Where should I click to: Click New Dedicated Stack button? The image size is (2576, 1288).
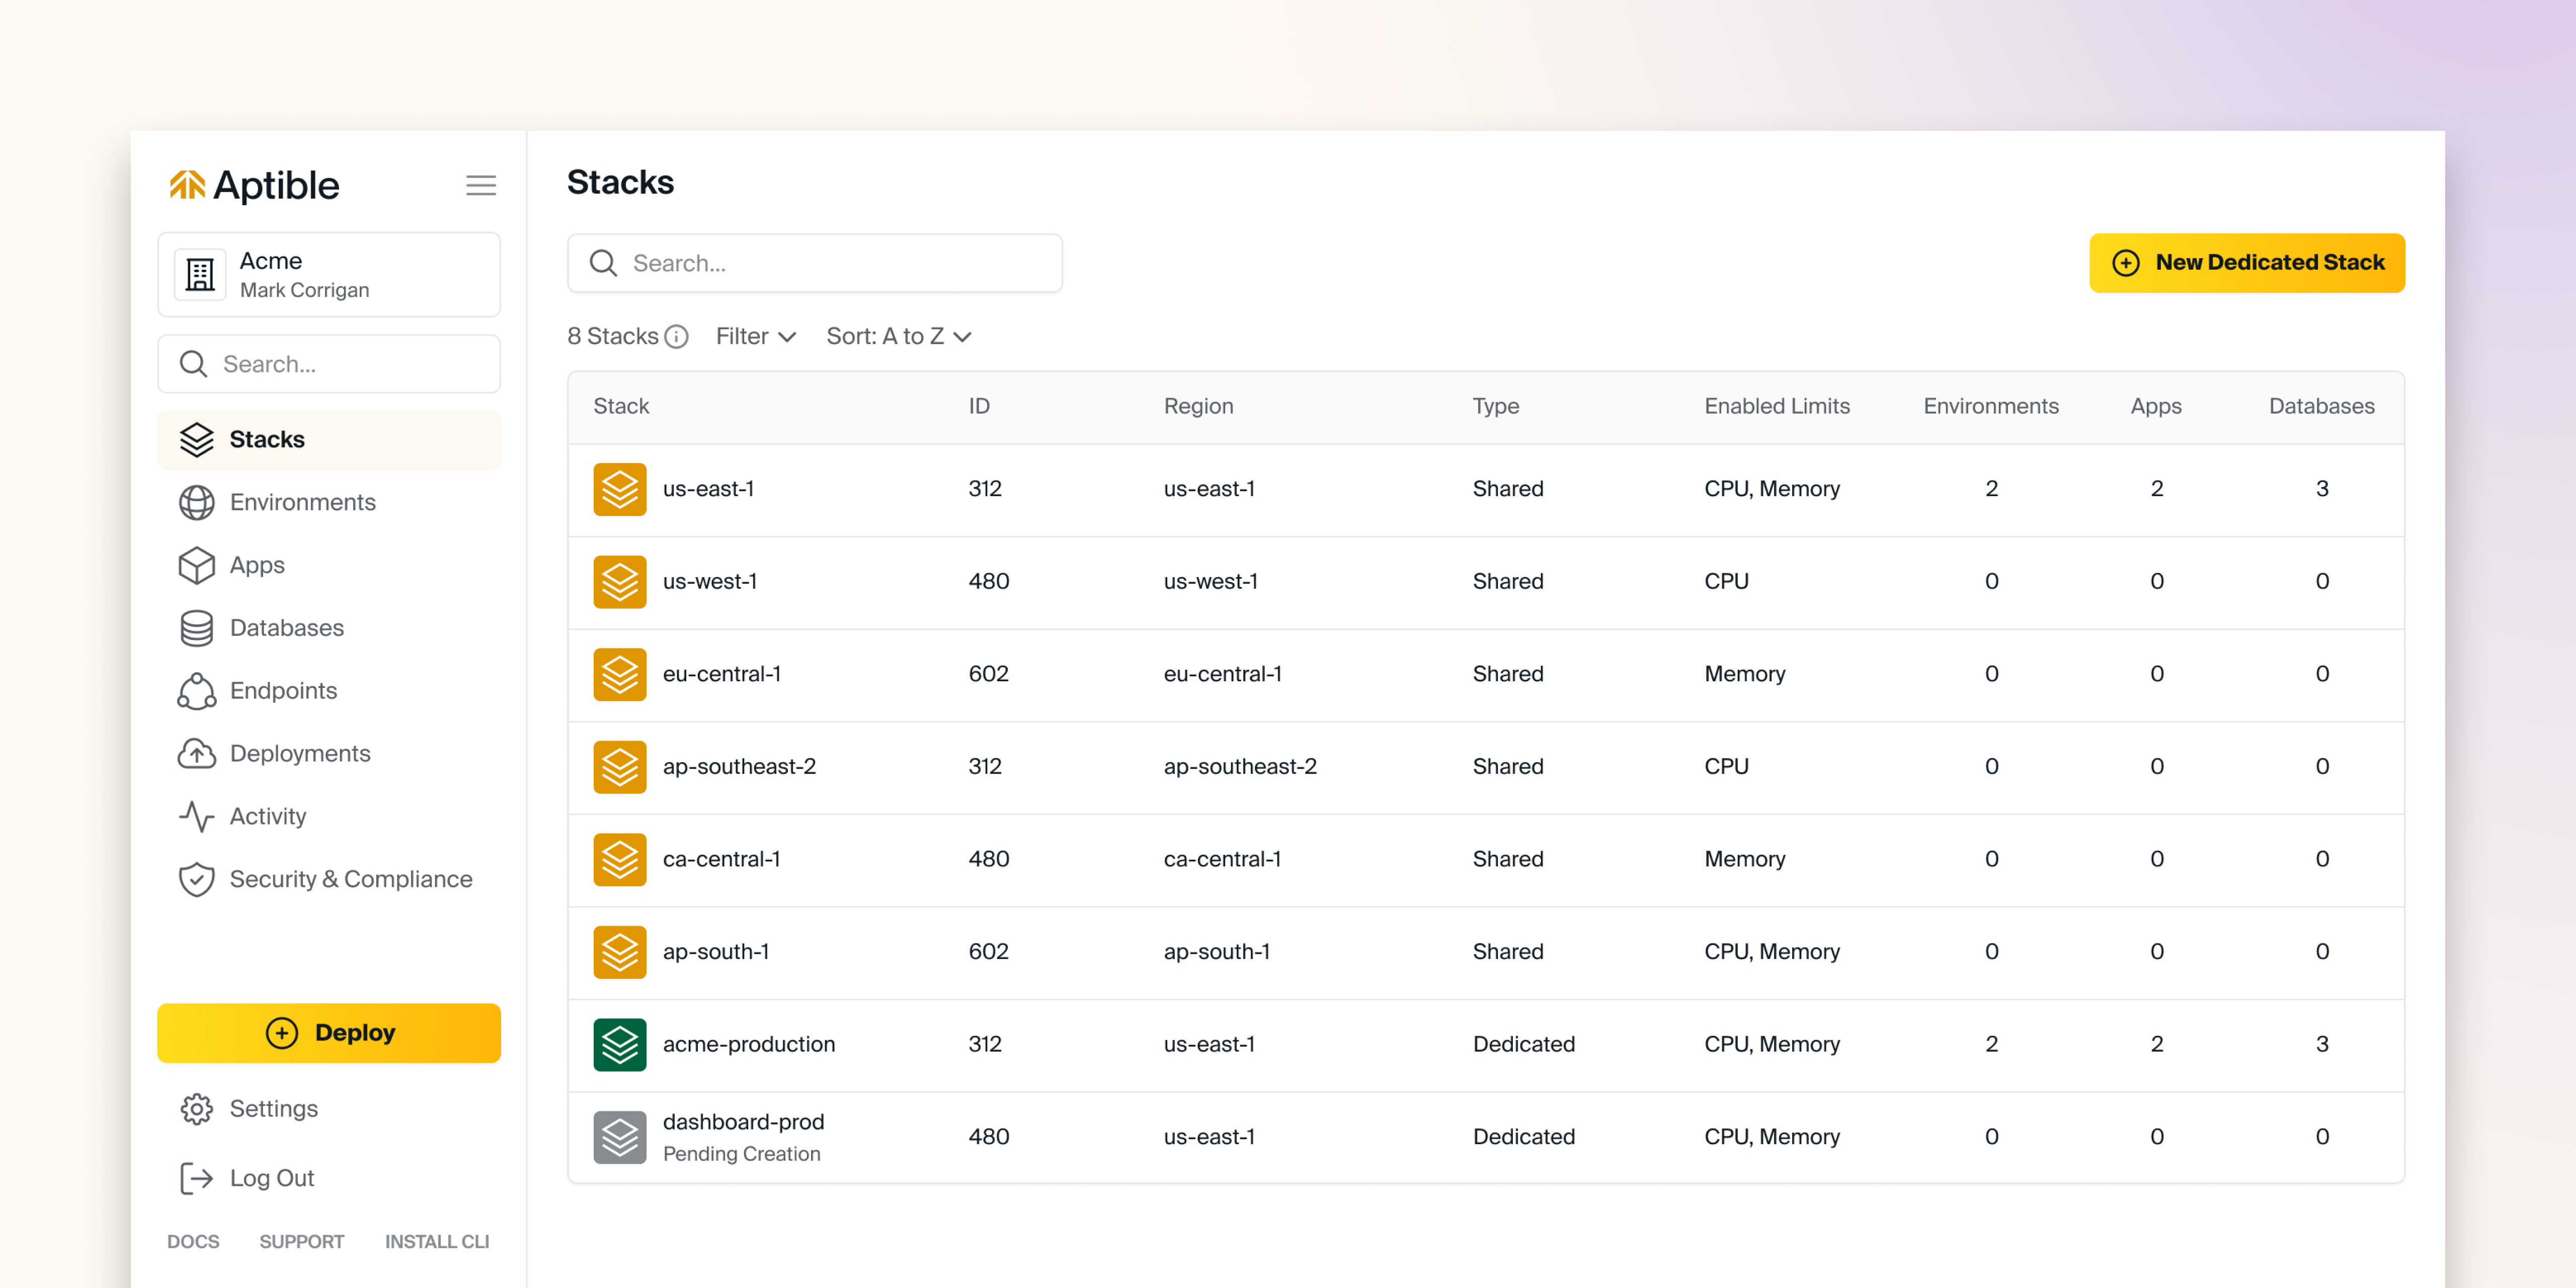point(2246,263)
